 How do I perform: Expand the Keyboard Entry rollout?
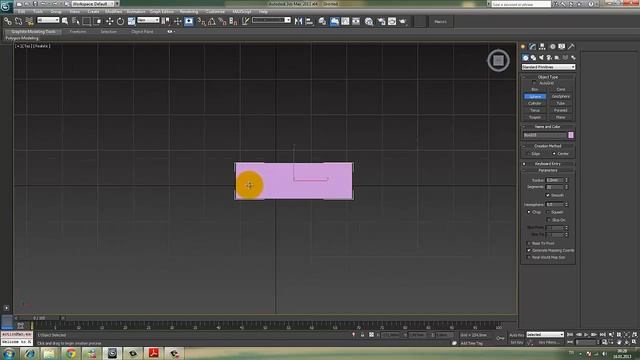pos(548,164)
